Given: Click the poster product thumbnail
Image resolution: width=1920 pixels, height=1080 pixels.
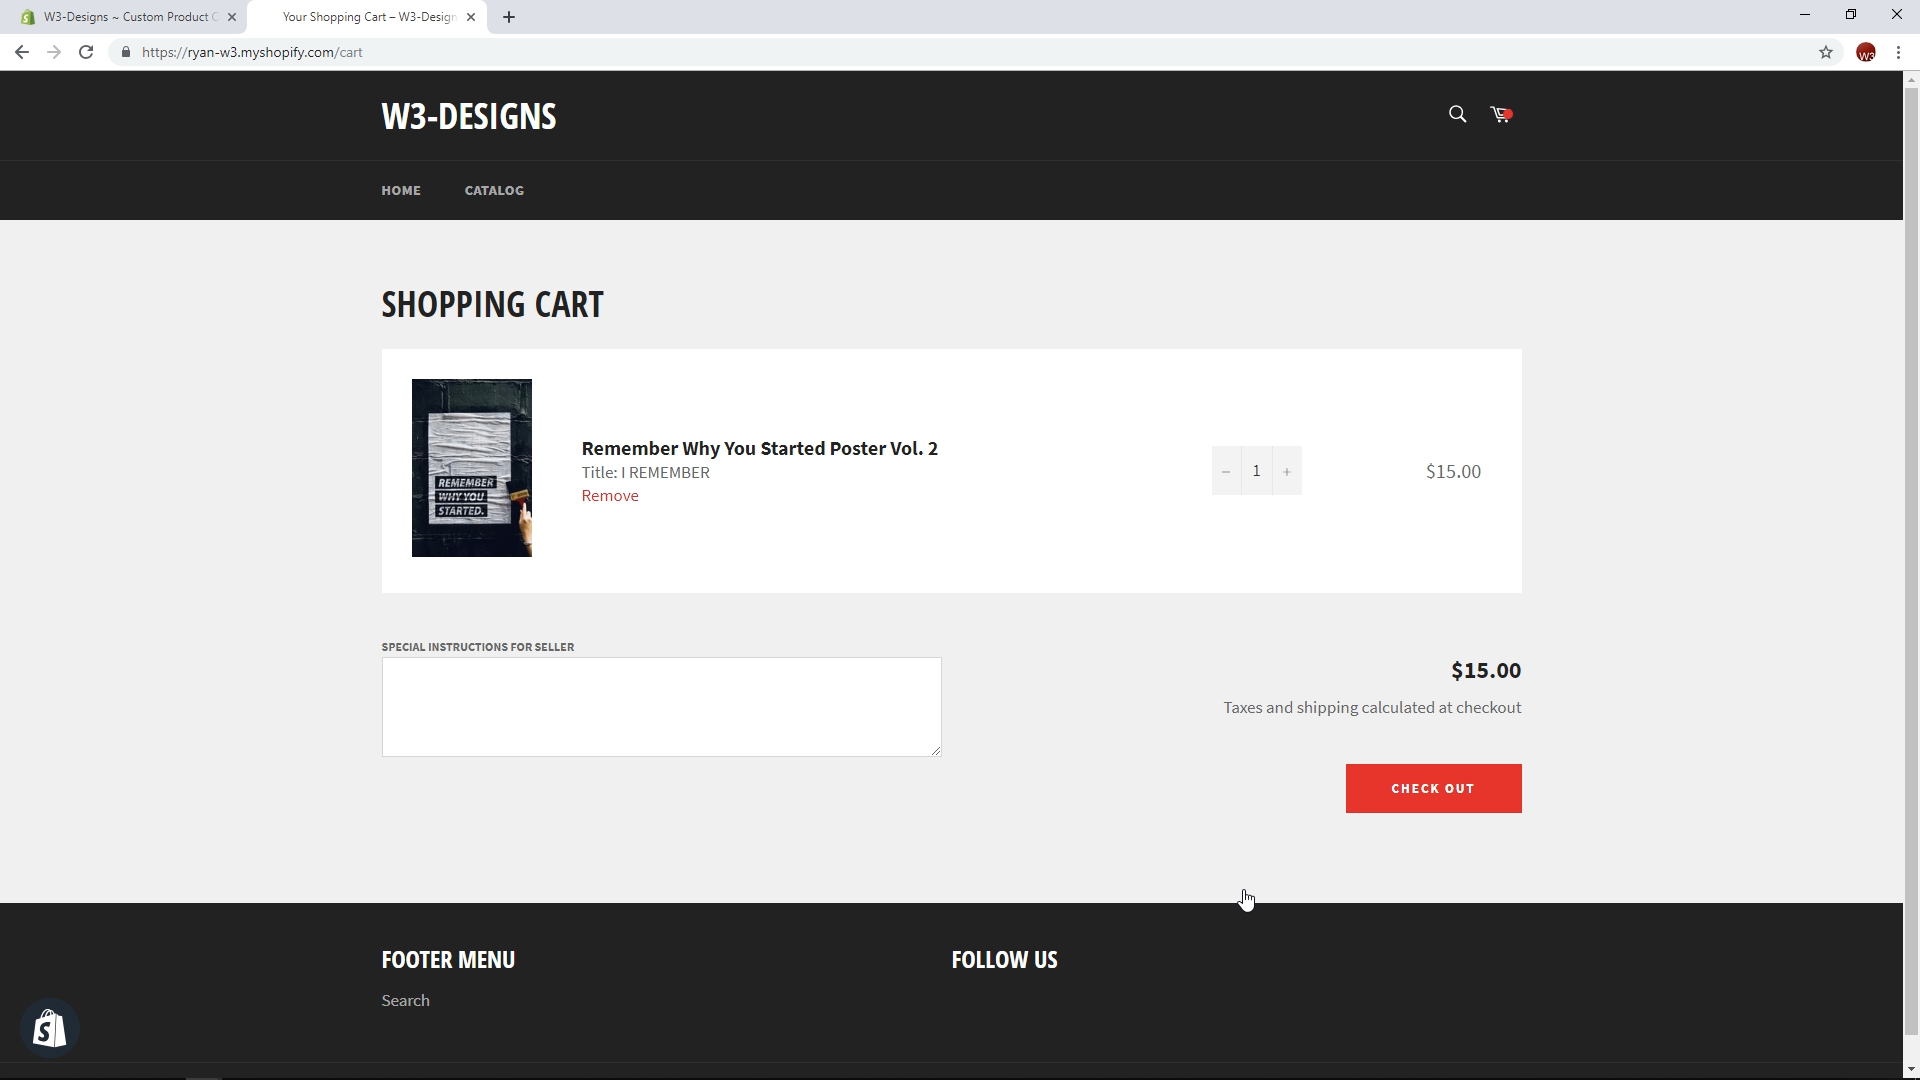Looking at the screenshot, I should pos(472,468).
